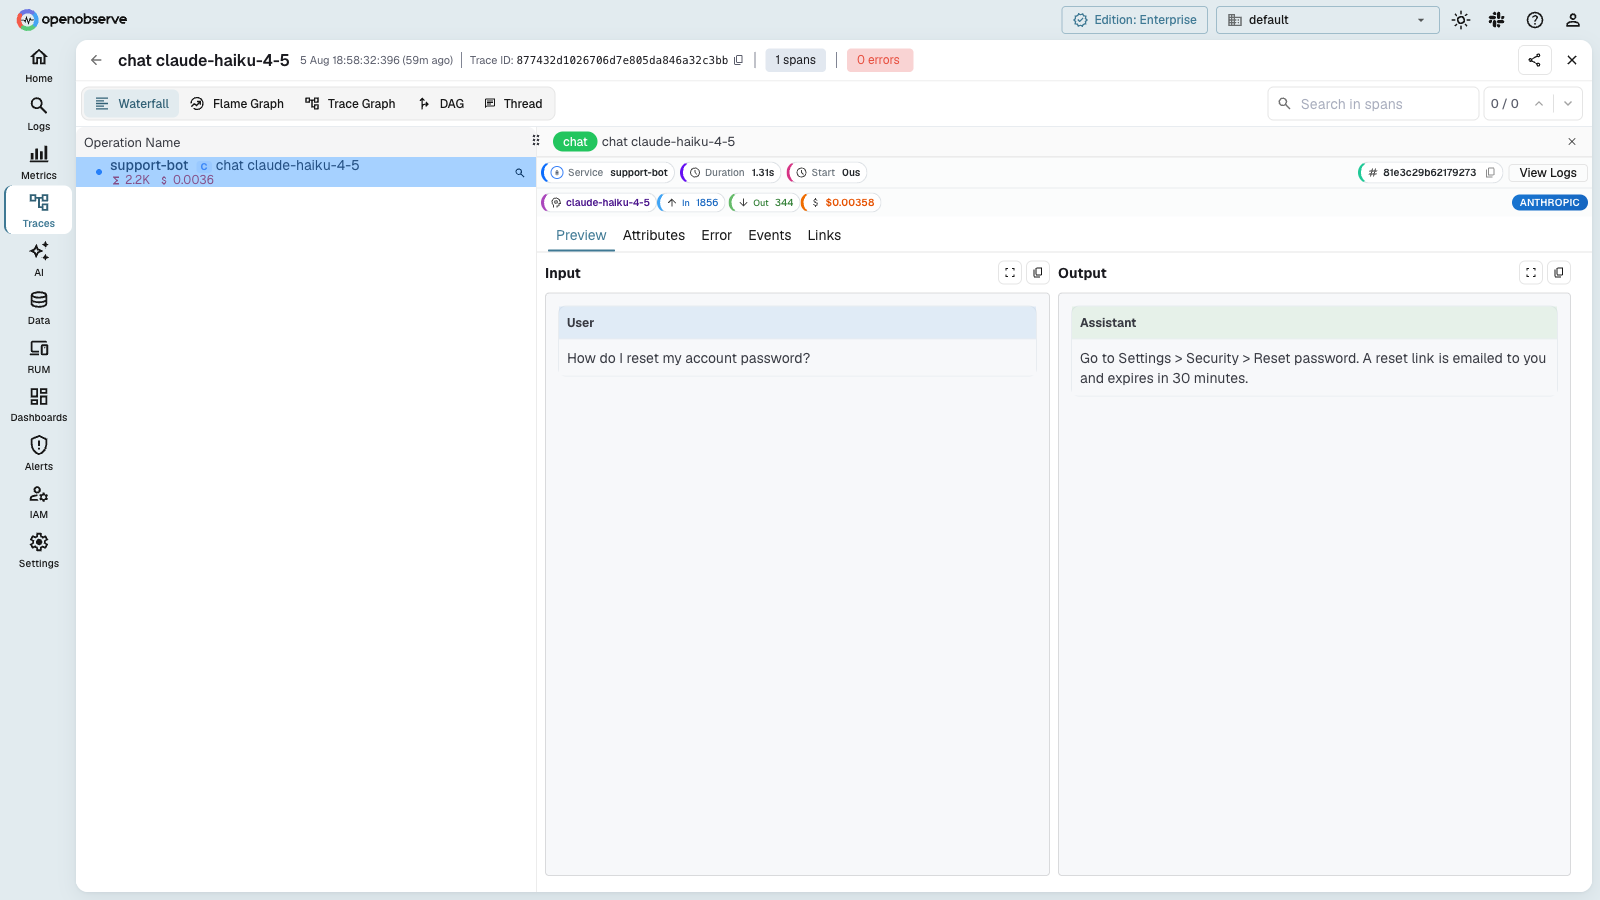Open the user profile menu

[x=1573, y=20]
